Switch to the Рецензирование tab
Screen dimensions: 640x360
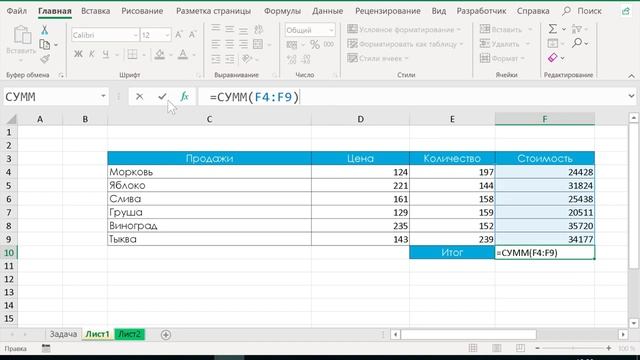pyautogui.click(x=388, y=11)
